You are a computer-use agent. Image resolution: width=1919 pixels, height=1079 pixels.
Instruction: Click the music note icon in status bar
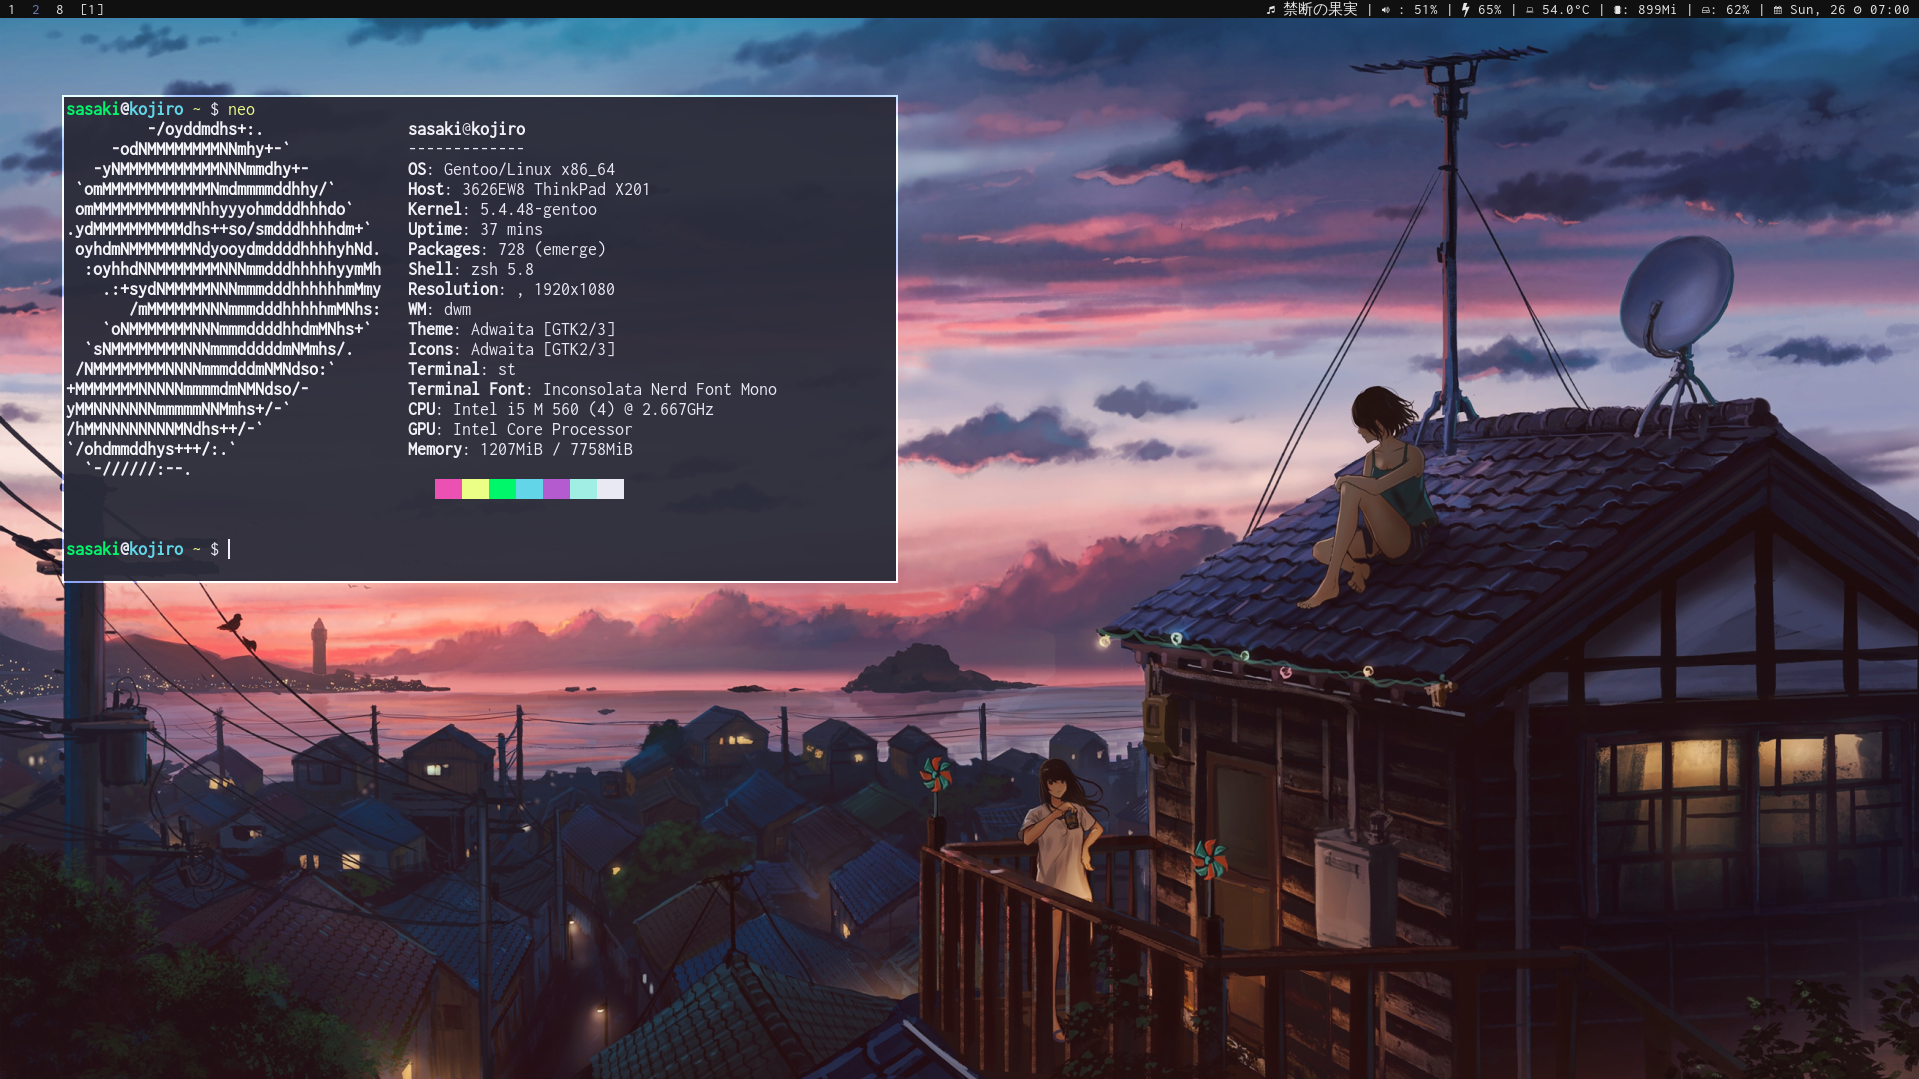click(1271, 10)
